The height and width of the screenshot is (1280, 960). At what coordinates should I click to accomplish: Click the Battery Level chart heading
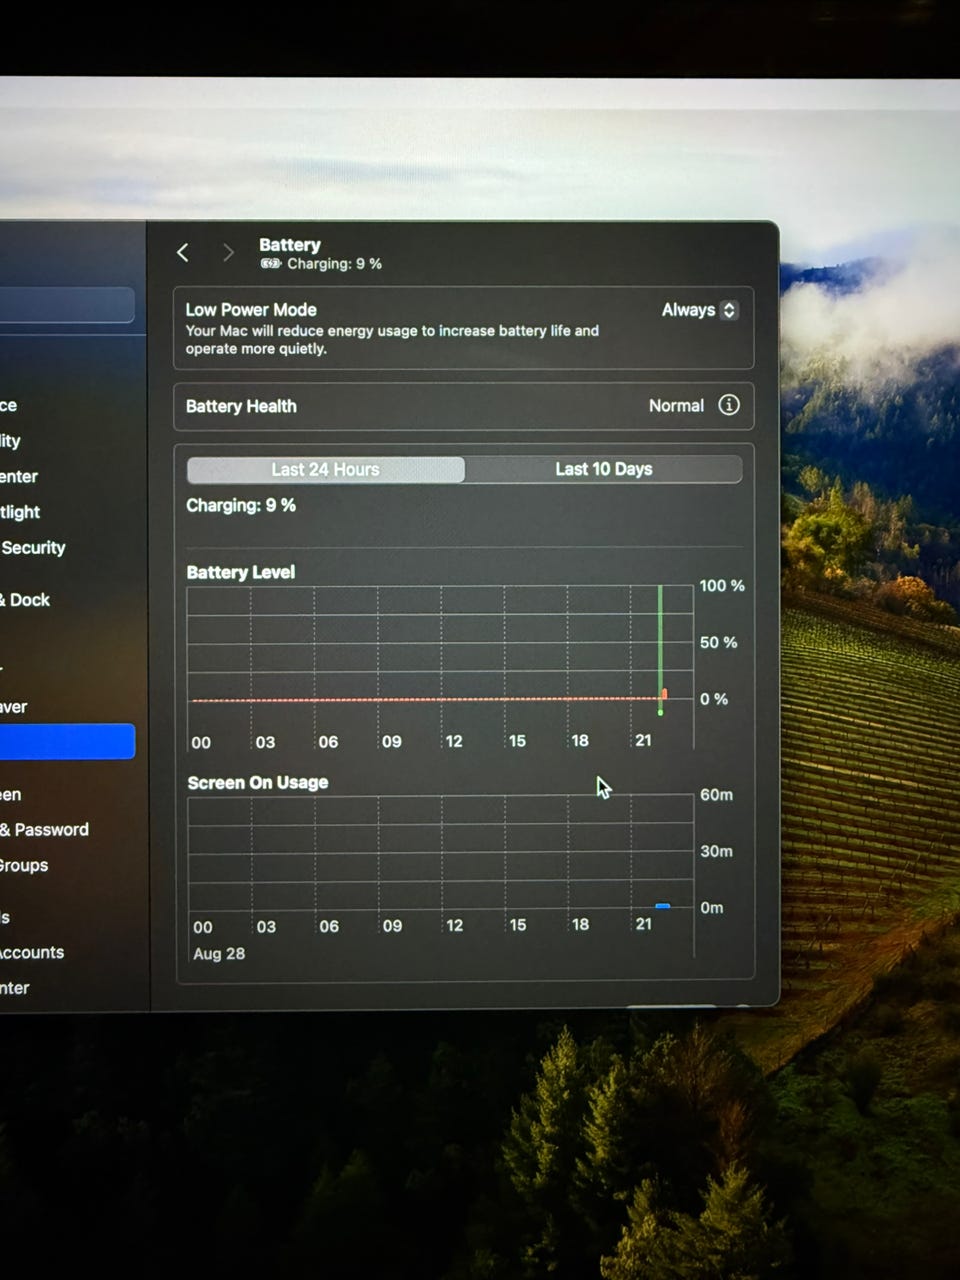[241, 572]
